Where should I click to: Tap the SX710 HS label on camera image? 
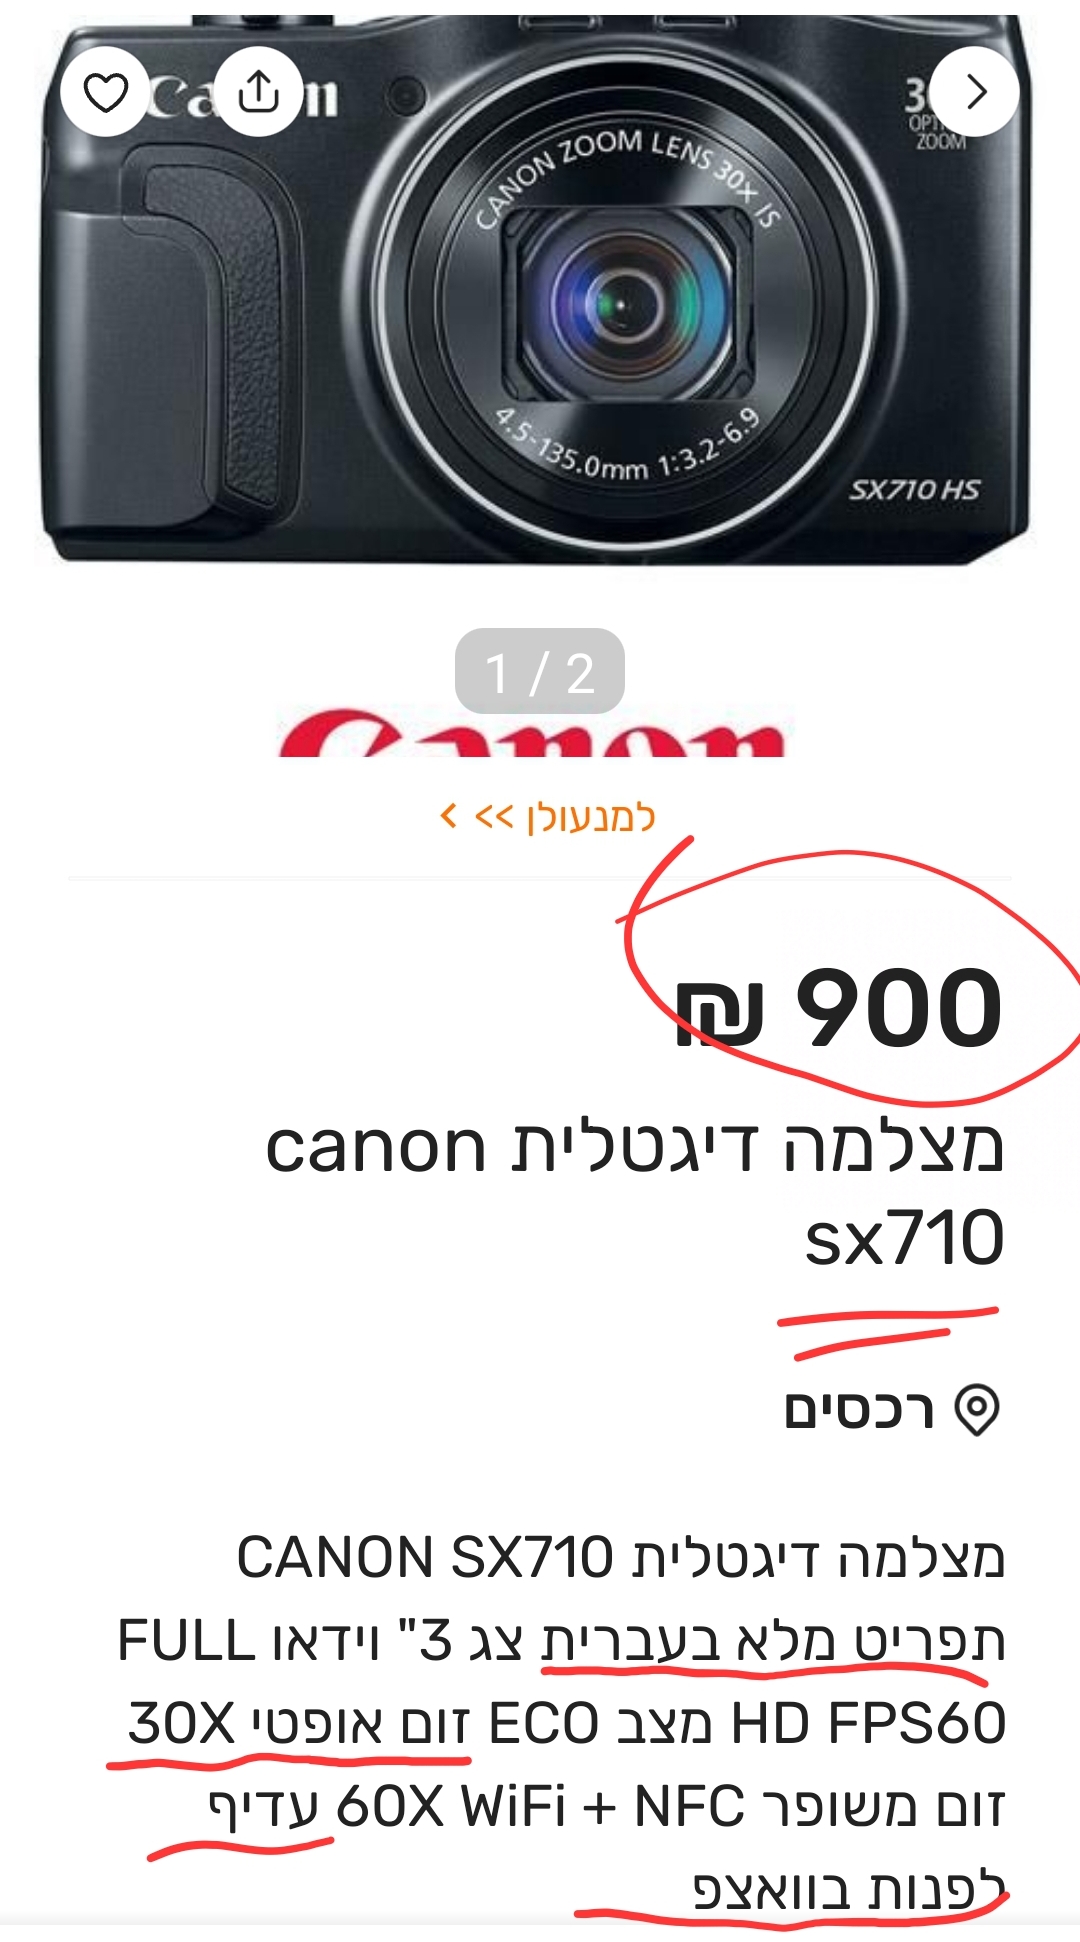(914, 490)
